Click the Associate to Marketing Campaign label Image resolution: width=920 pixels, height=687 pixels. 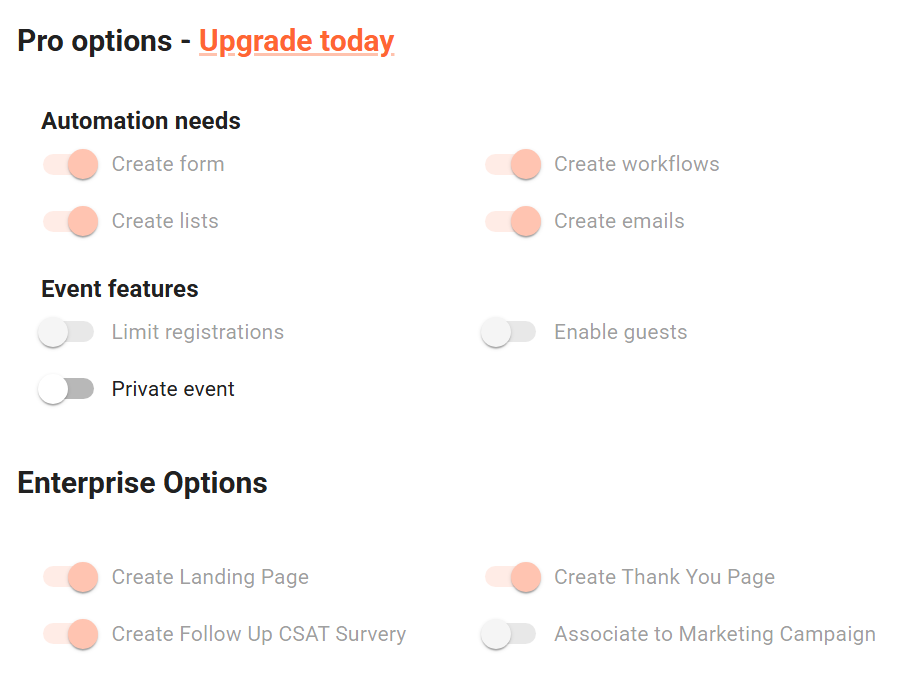pos(715,634)
